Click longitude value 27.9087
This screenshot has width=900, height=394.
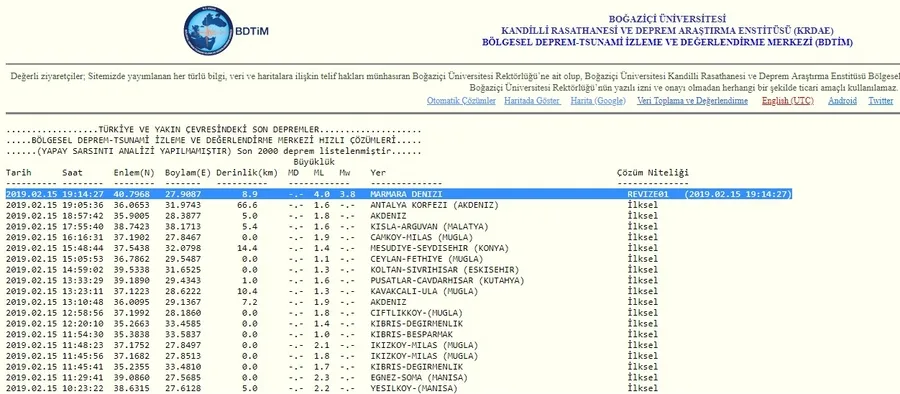pos(183,194)
